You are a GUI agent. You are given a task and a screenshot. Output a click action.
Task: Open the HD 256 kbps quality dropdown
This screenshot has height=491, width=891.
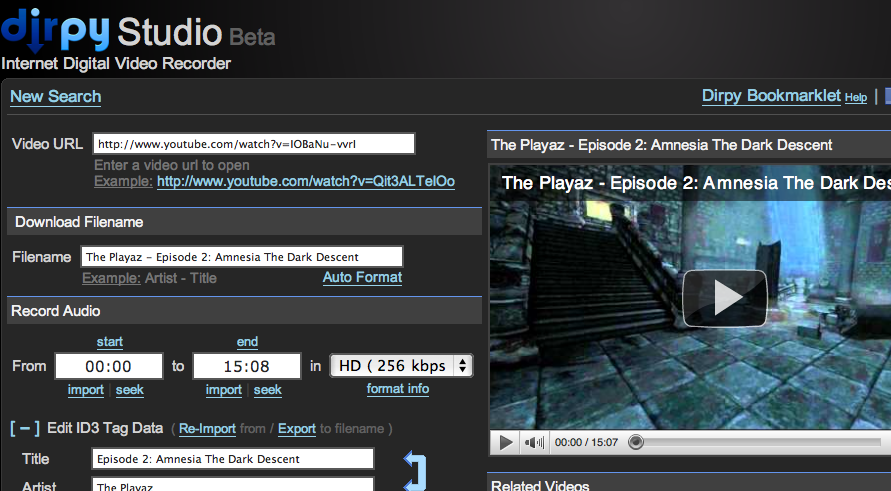401,365
